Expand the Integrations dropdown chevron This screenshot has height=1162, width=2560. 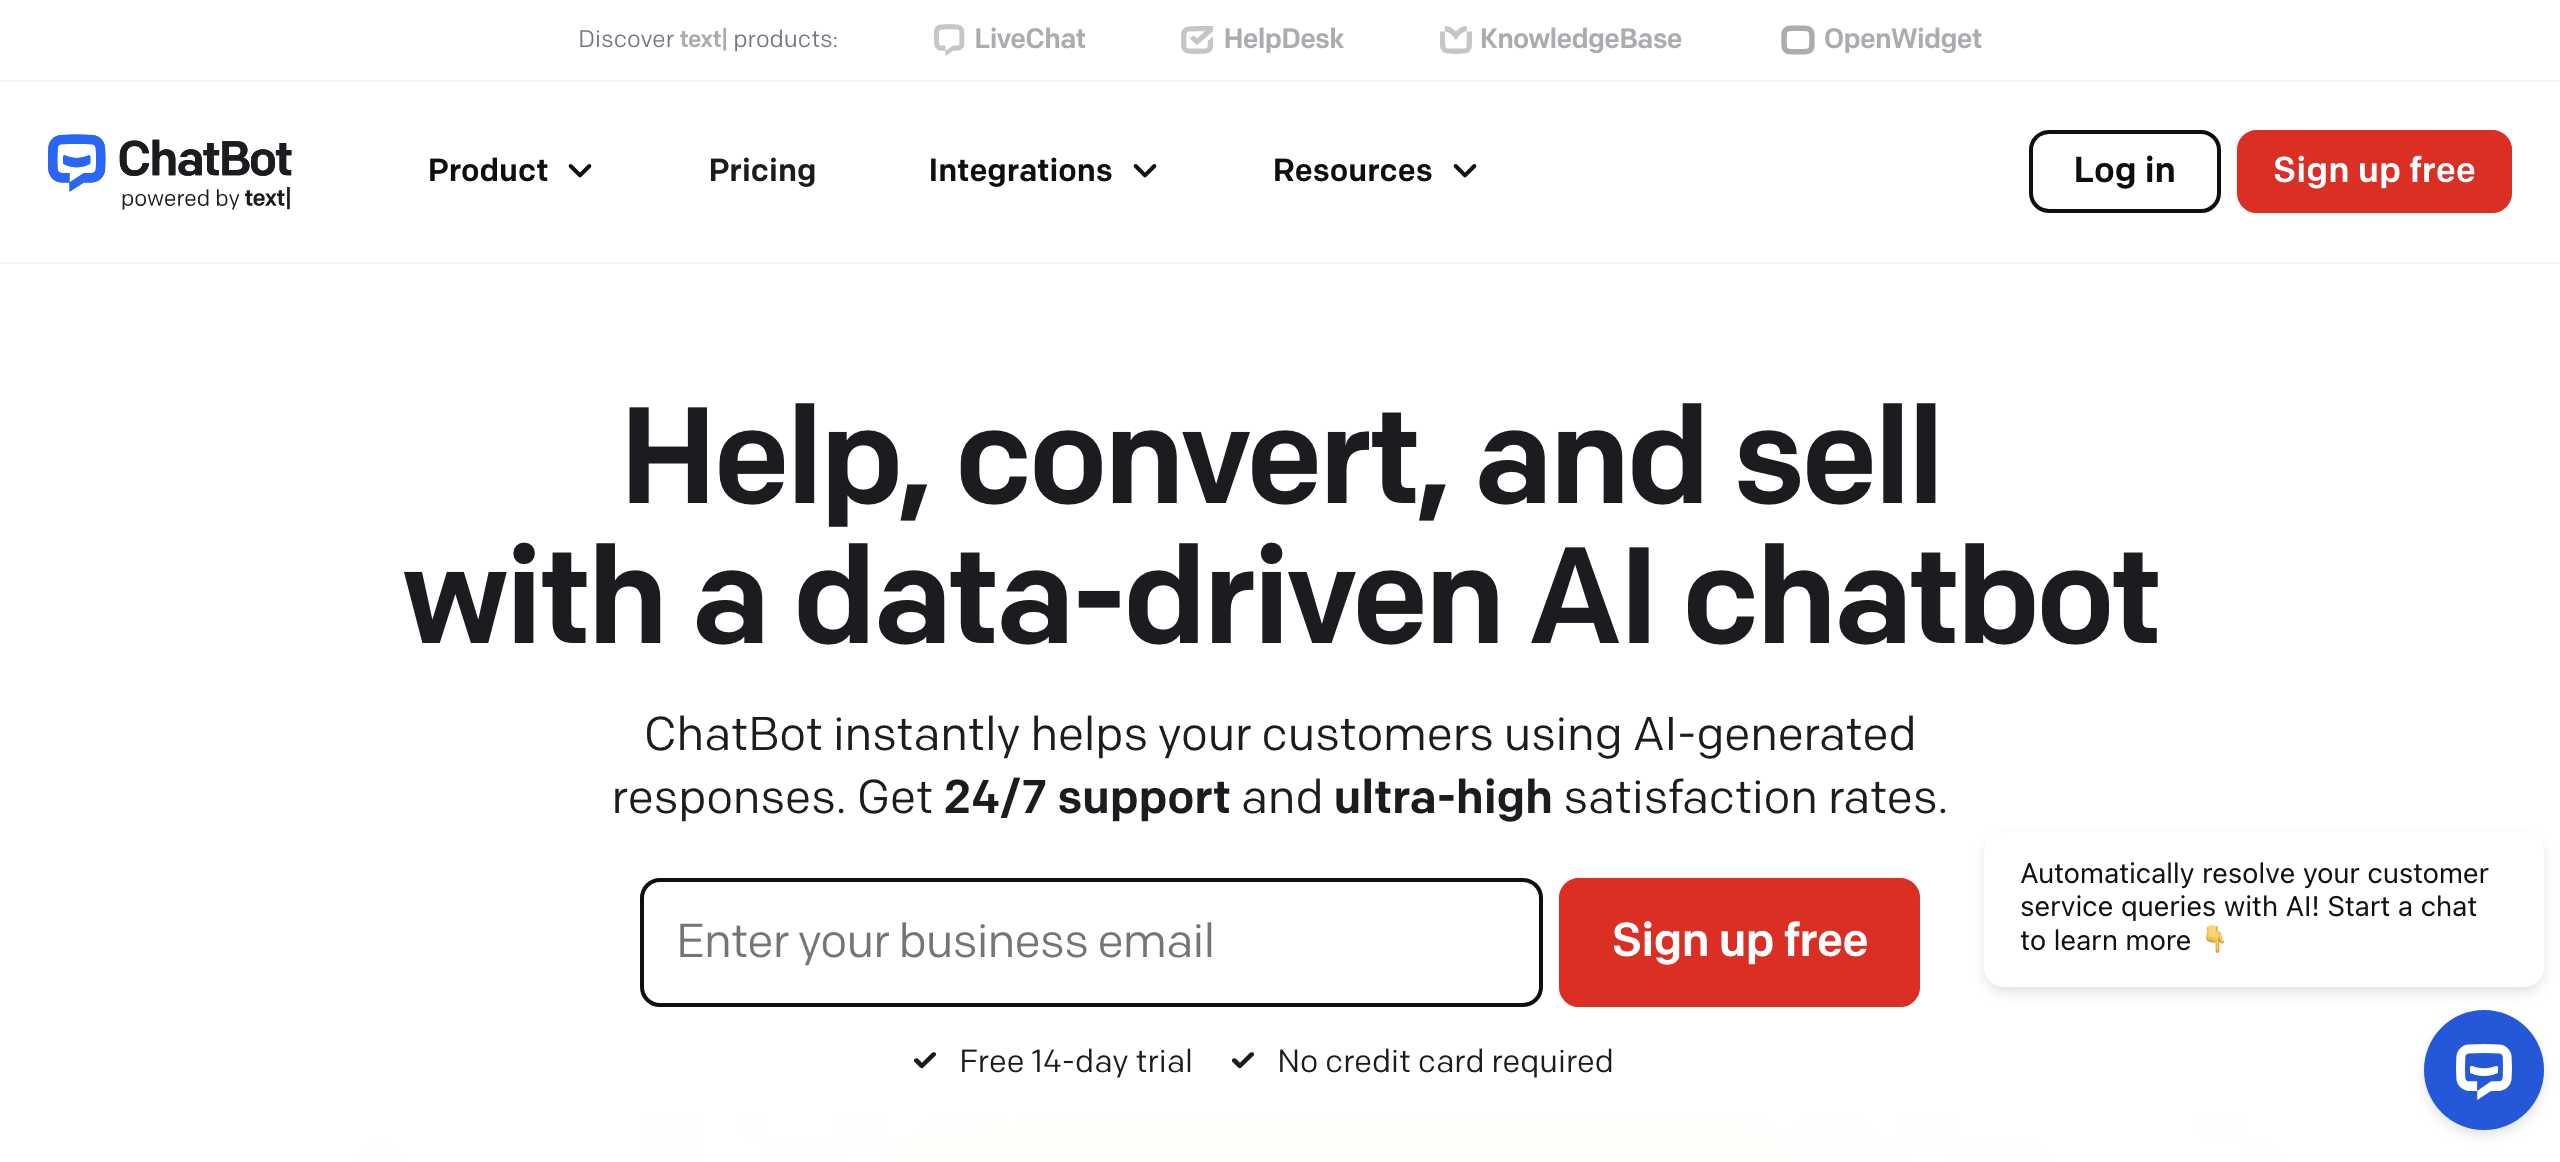coord(1145,171)
